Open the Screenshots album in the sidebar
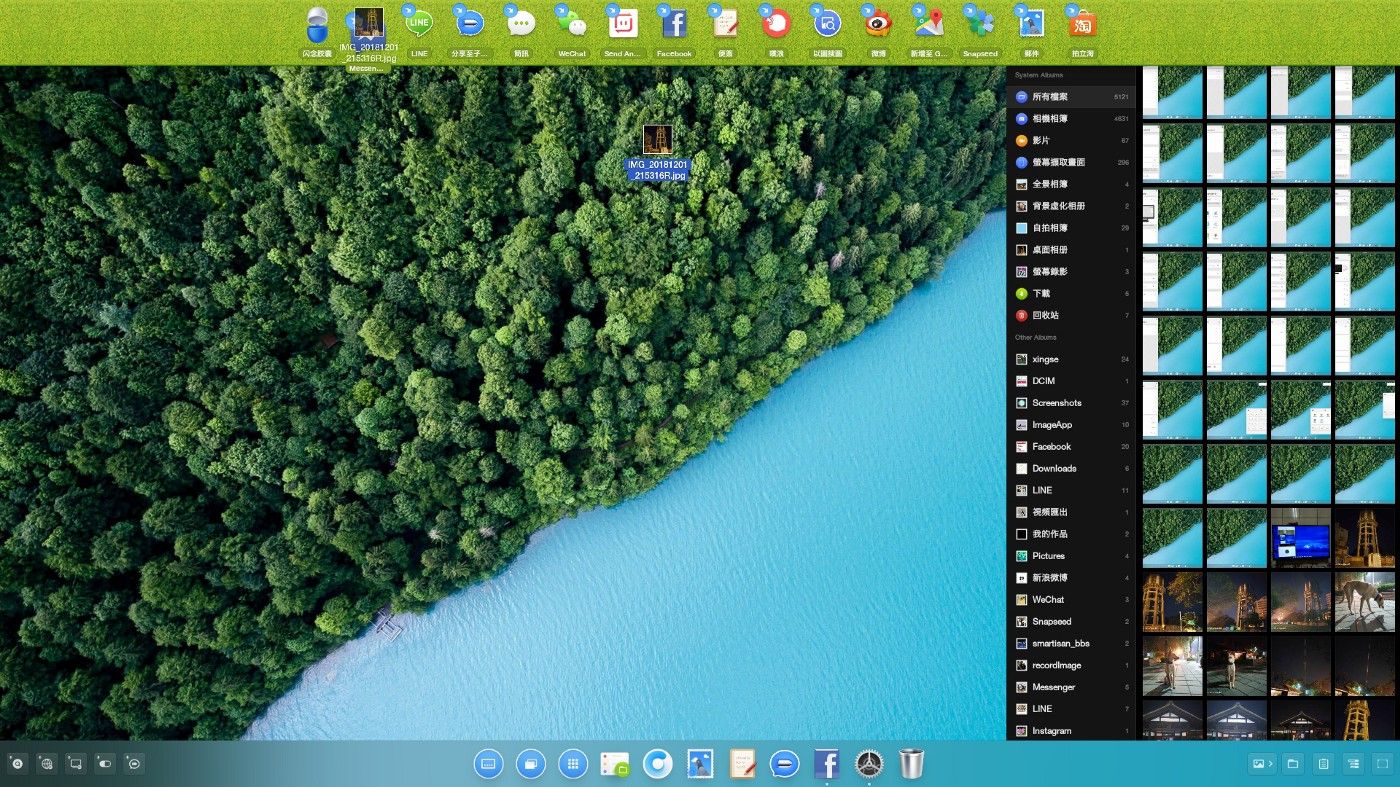 coord(1056,403)
